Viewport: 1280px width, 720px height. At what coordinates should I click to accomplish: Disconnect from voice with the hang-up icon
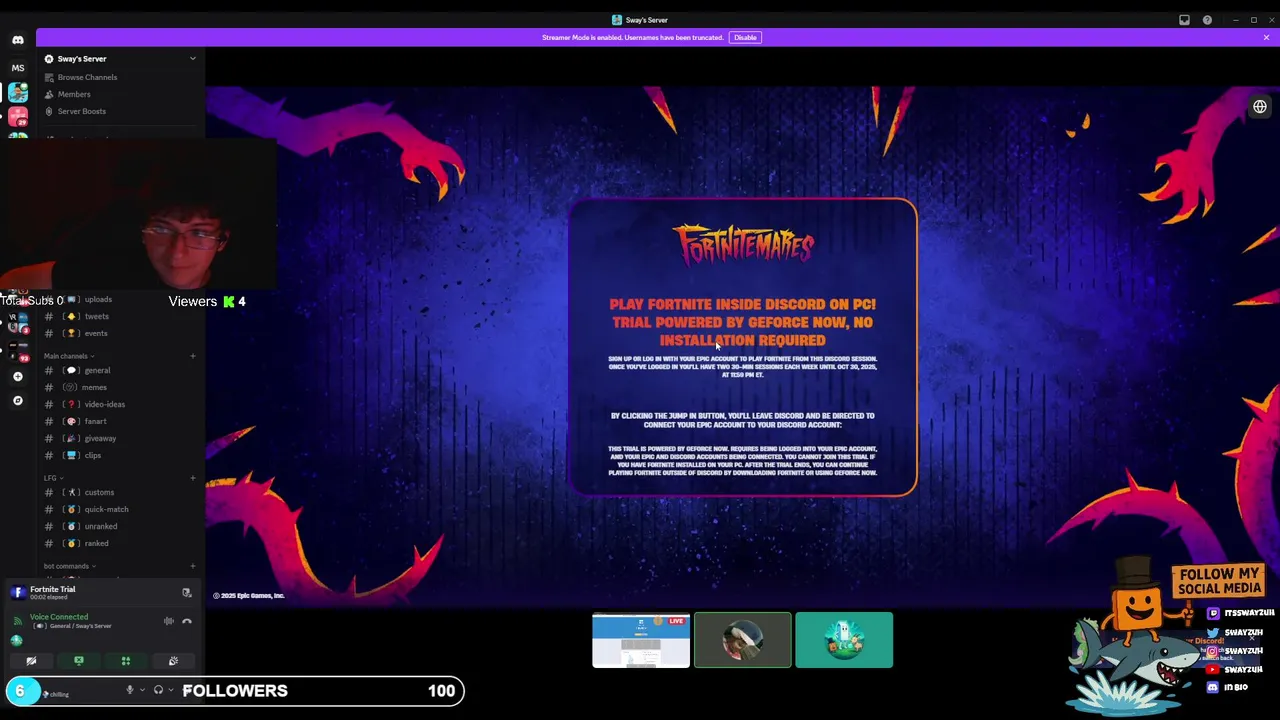[187, 621]
